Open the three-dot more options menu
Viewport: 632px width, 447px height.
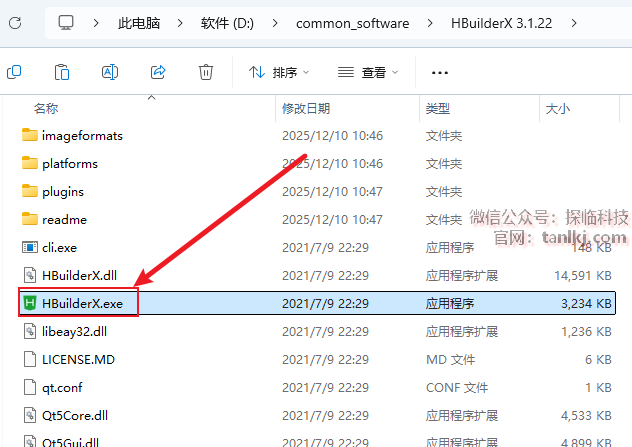(x=439, y=73)
